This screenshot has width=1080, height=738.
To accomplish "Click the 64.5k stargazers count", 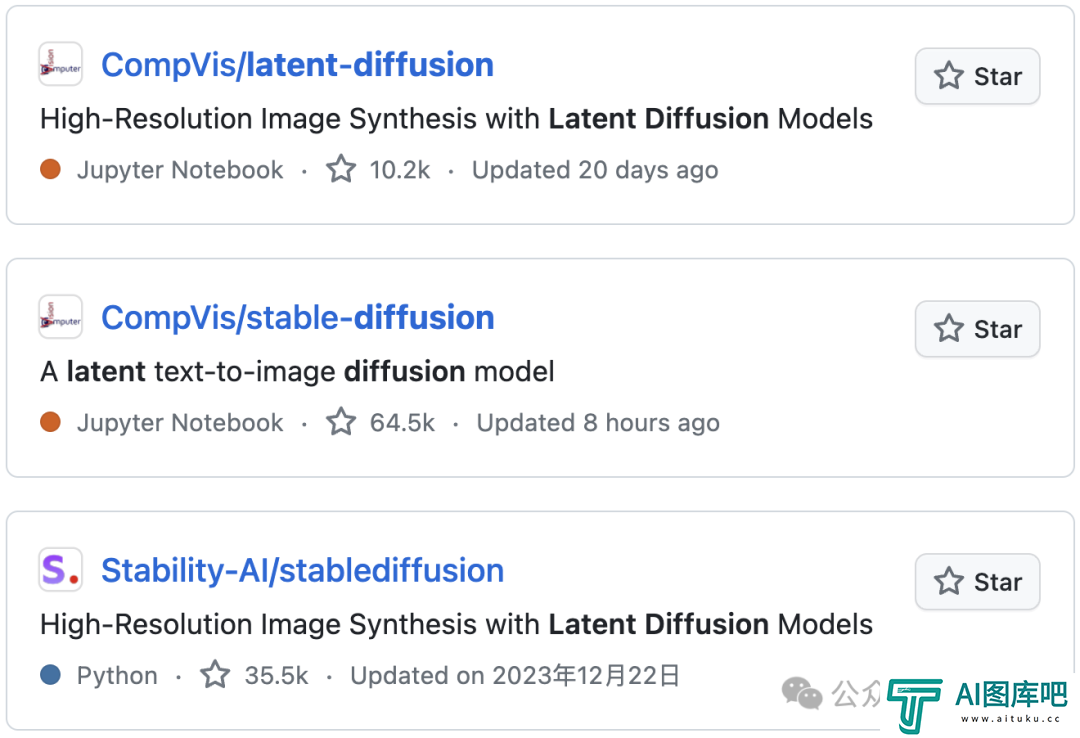I will click(402, 422).
